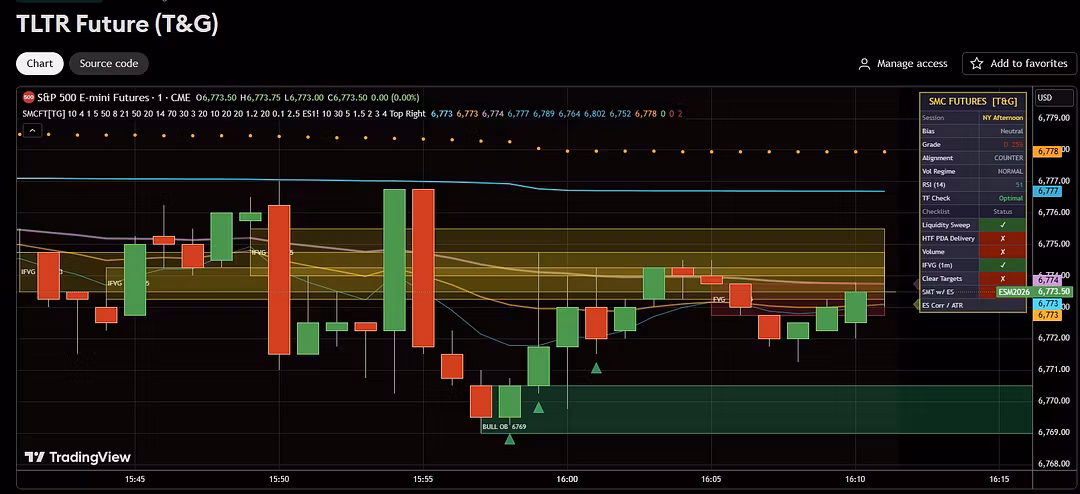The image size is (1080, 494).
Task: Click the 16:10 time axis label
Action: (855, 478)
